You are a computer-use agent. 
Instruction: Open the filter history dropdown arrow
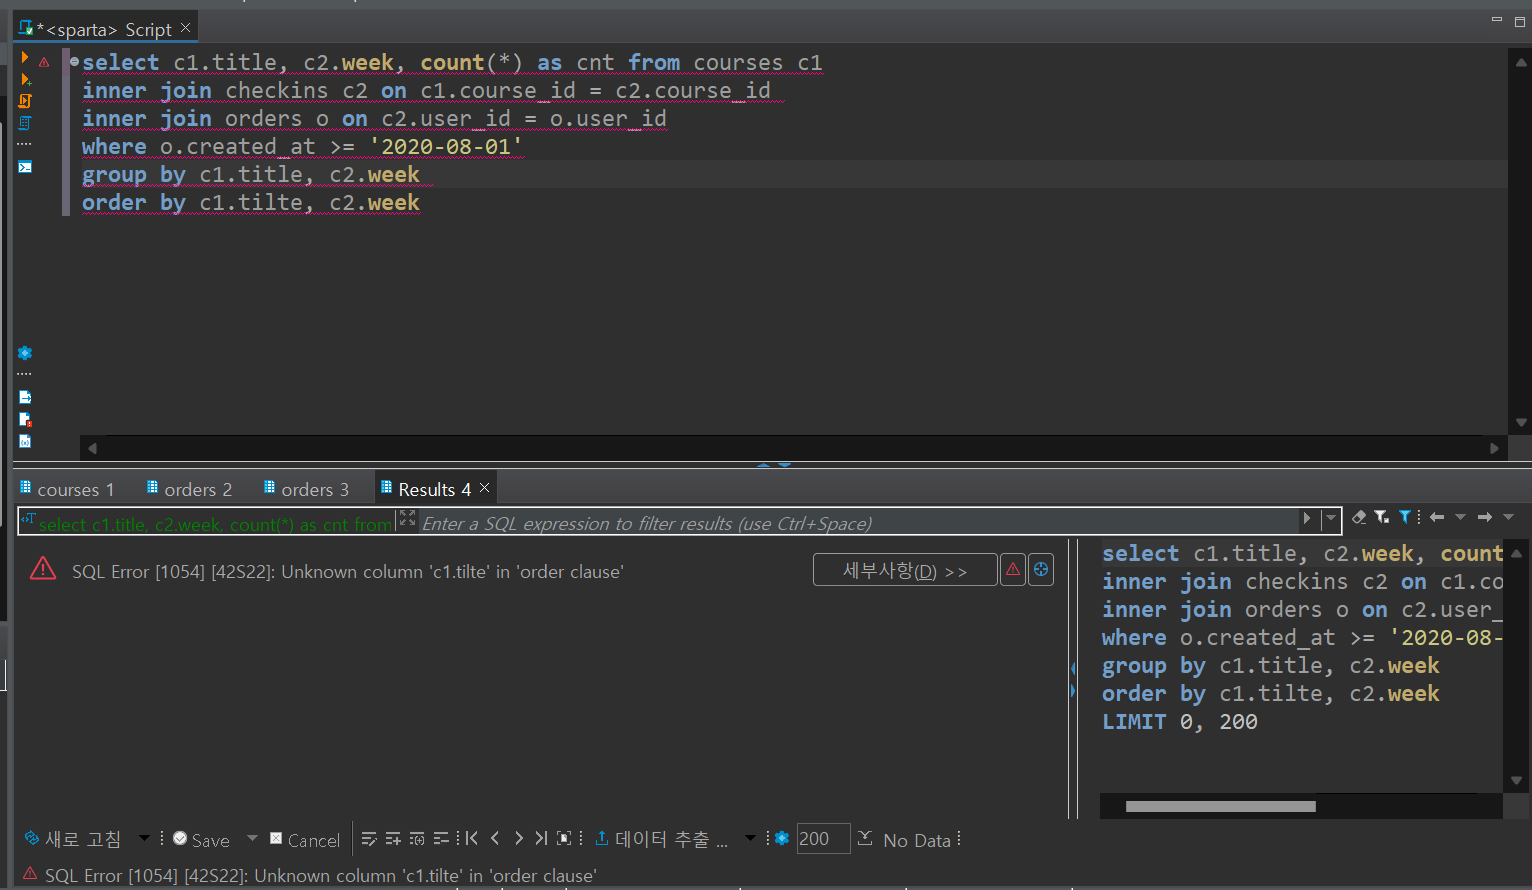click(x=1331, y=518)
